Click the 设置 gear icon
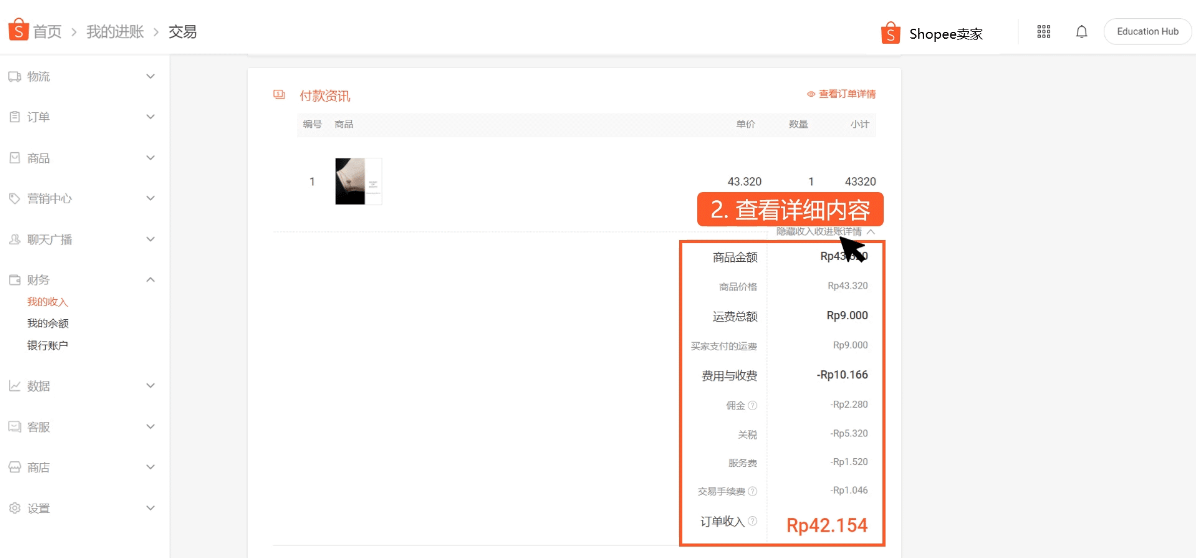1196x558 pixels. click(x=14, y=508)
